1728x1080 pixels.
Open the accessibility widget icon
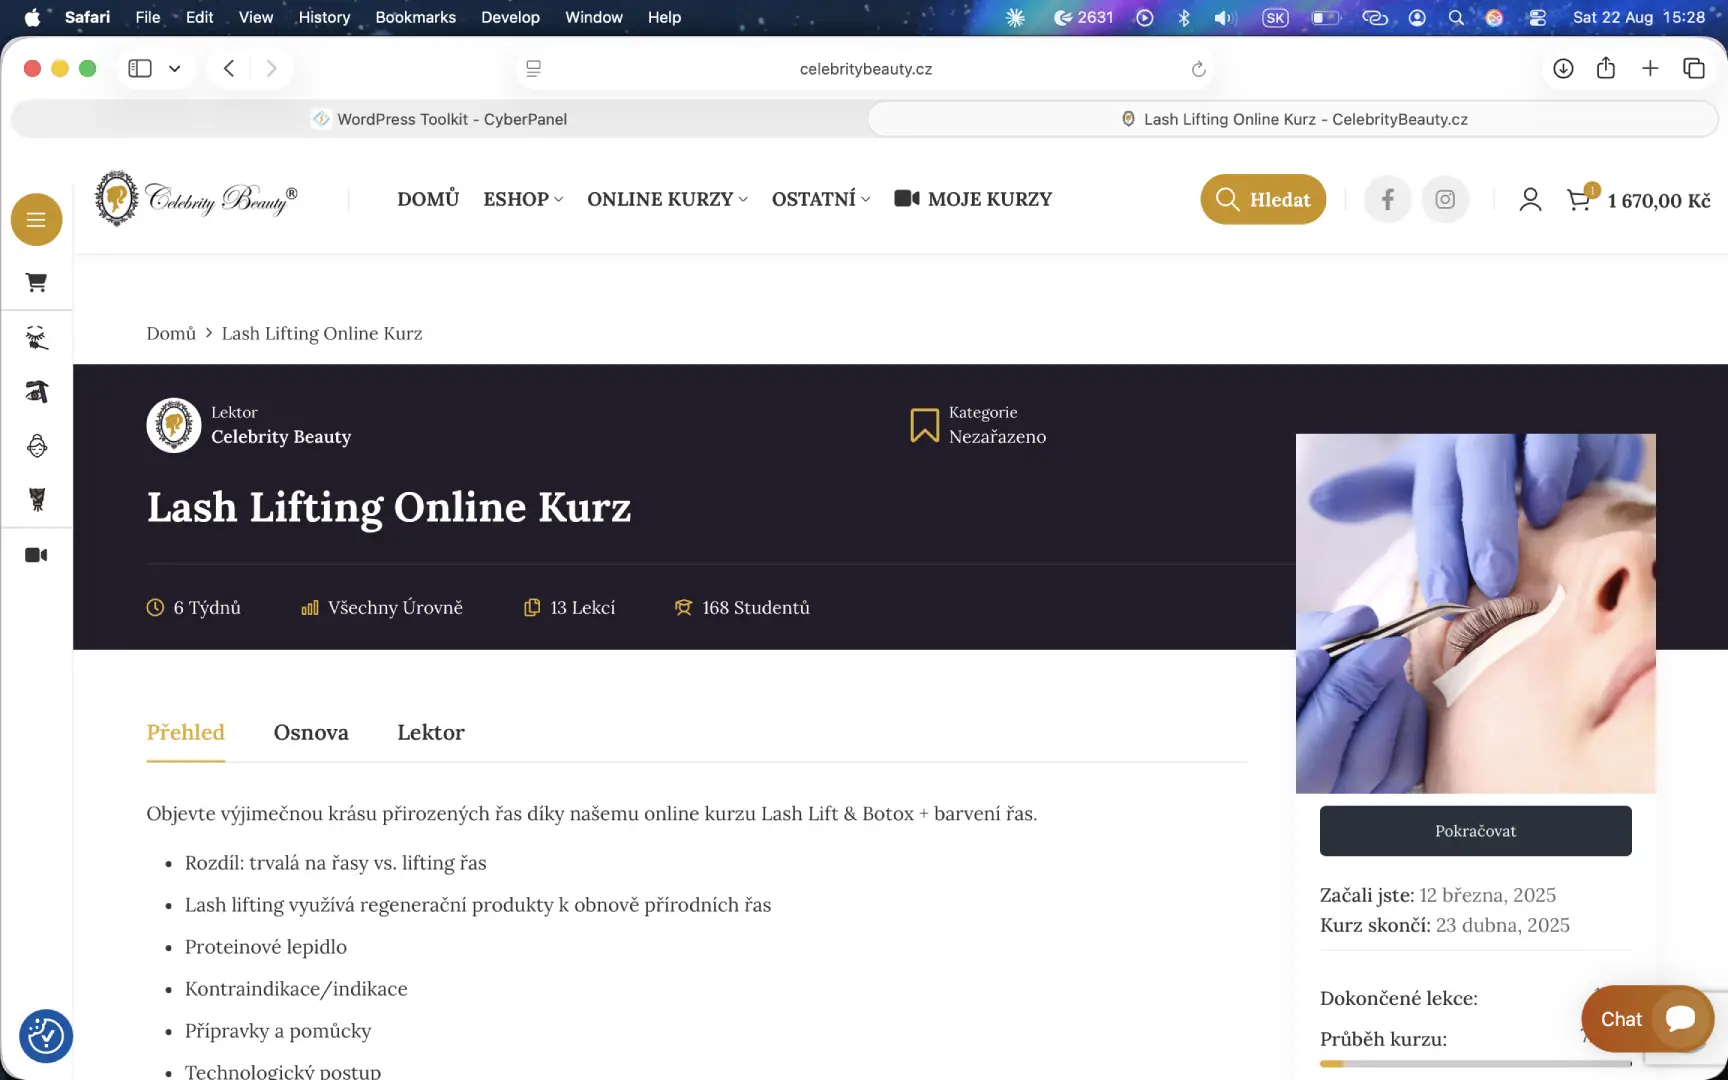coord(46,1036)
